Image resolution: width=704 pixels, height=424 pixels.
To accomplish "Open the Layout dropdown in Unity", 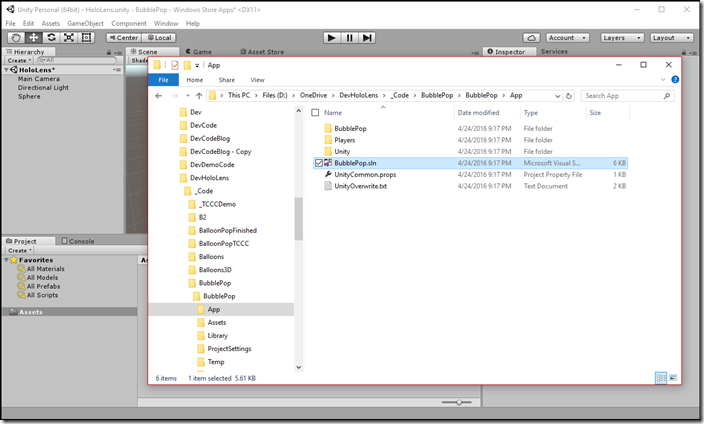I will pyautogui.click(x=672, y=38).
